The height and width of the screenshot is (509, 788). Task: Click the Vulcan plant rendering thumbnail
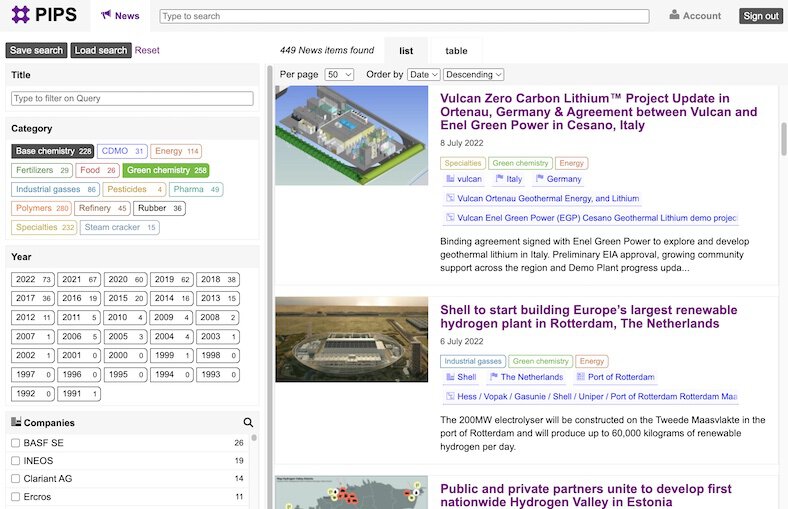click(x=351, y=135)
